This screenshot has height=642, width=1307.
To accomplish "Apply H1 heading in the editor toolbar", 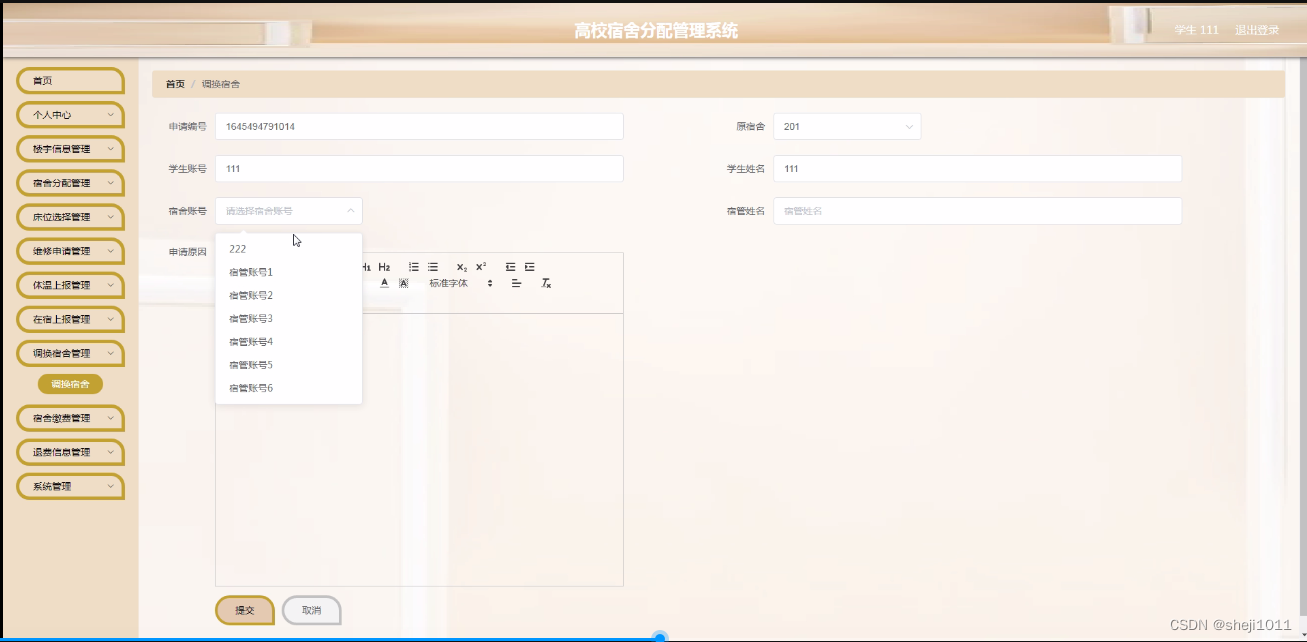I will coord(365,266).
